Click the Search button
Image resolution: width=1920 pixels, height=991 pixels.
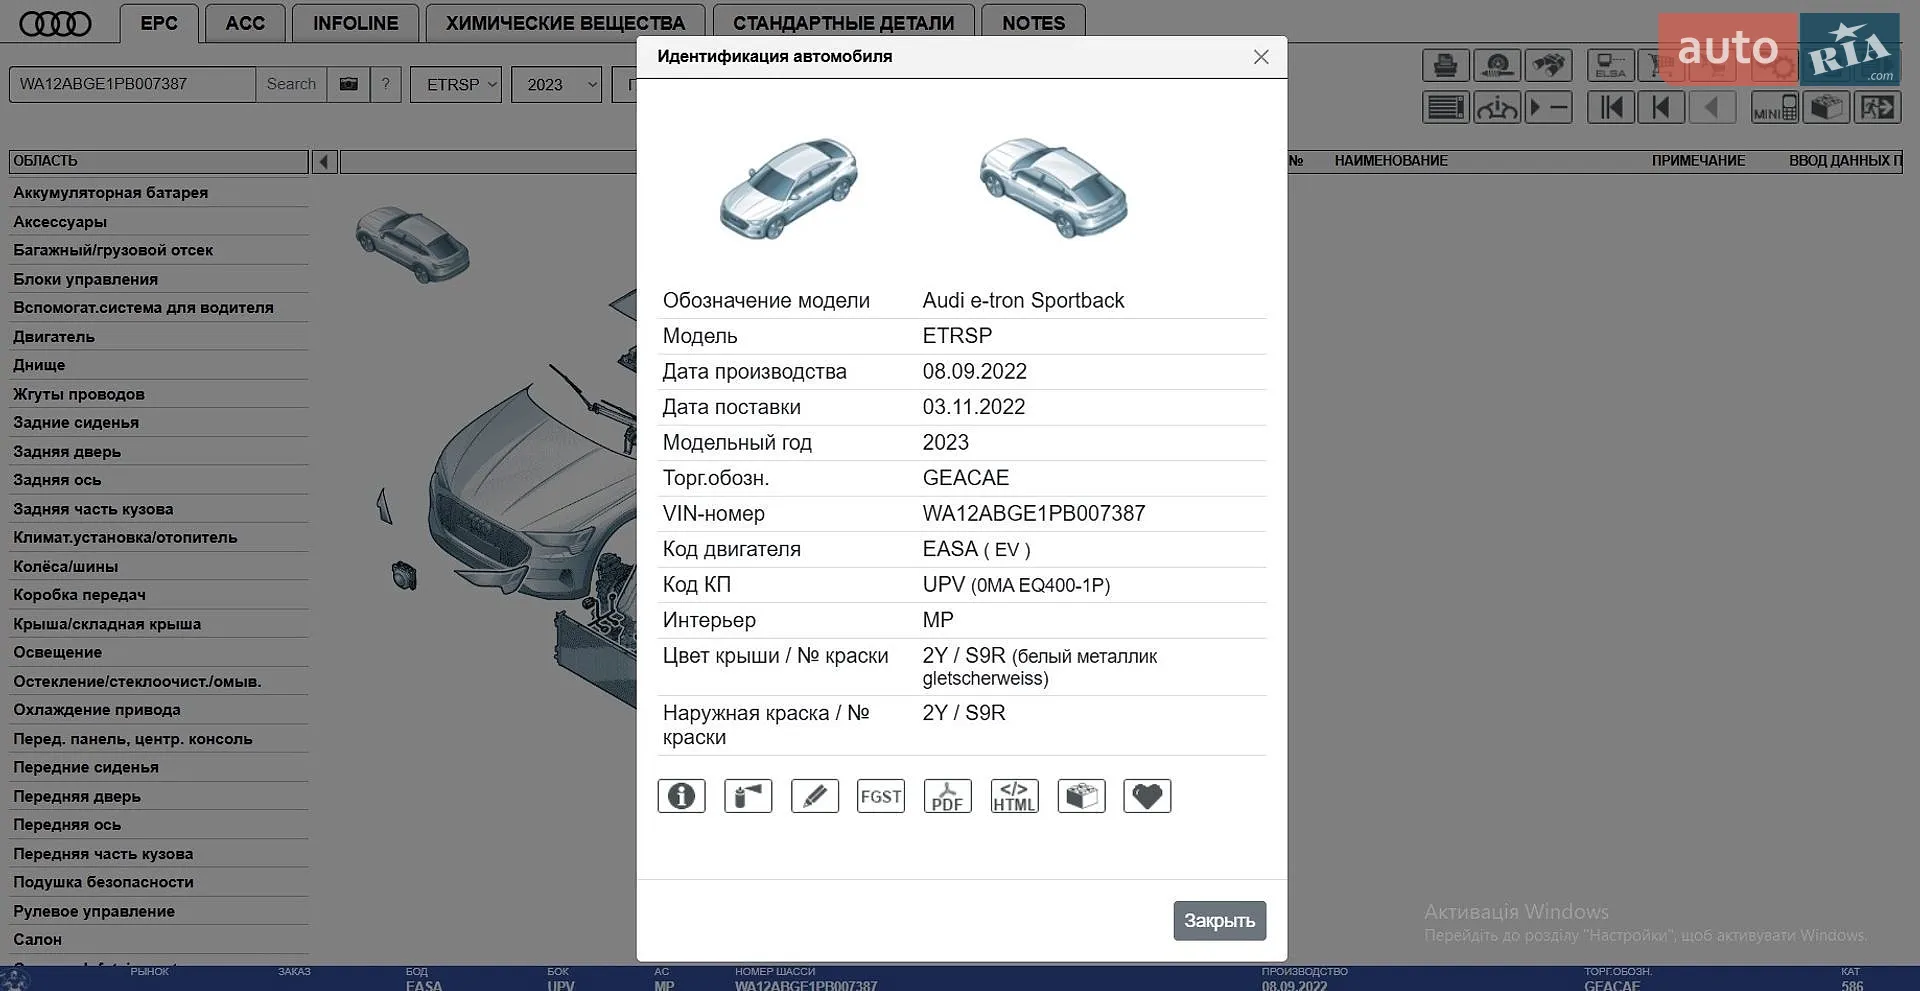click(x=291, y=84)
